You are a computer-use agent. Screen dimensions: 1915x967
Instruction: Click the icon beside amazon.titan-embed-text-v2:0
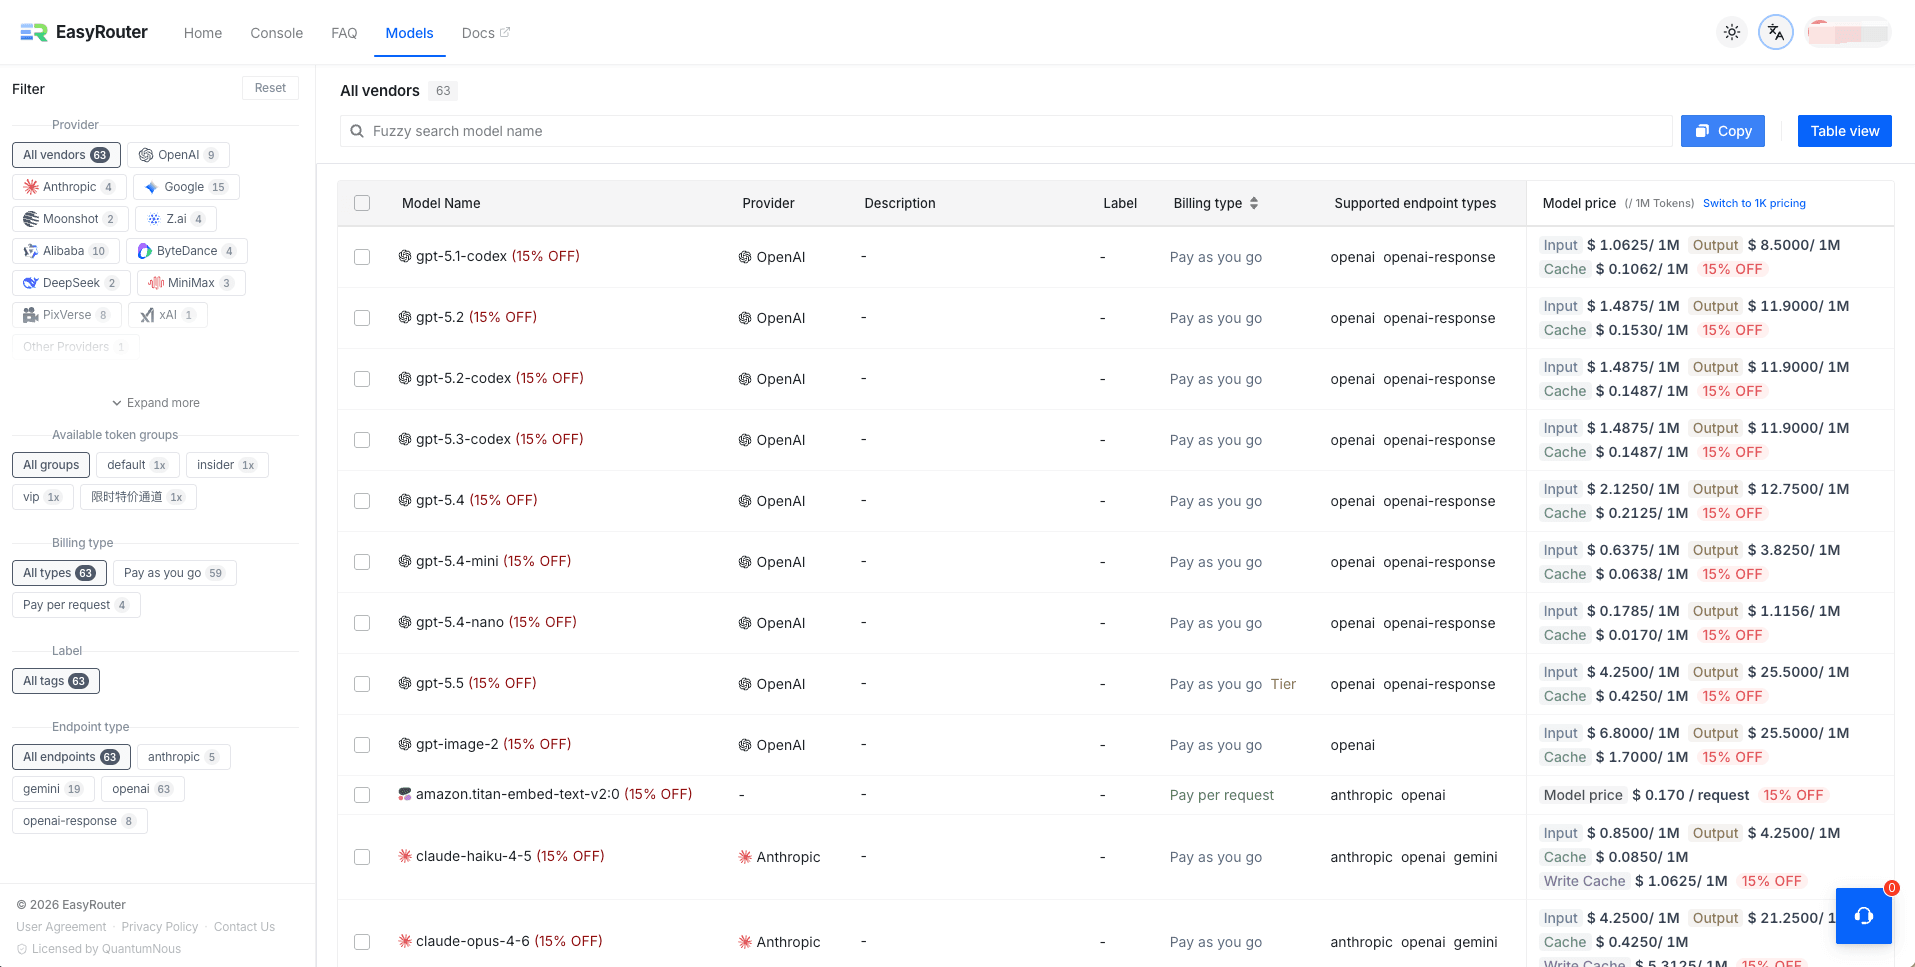click(405, 794)
